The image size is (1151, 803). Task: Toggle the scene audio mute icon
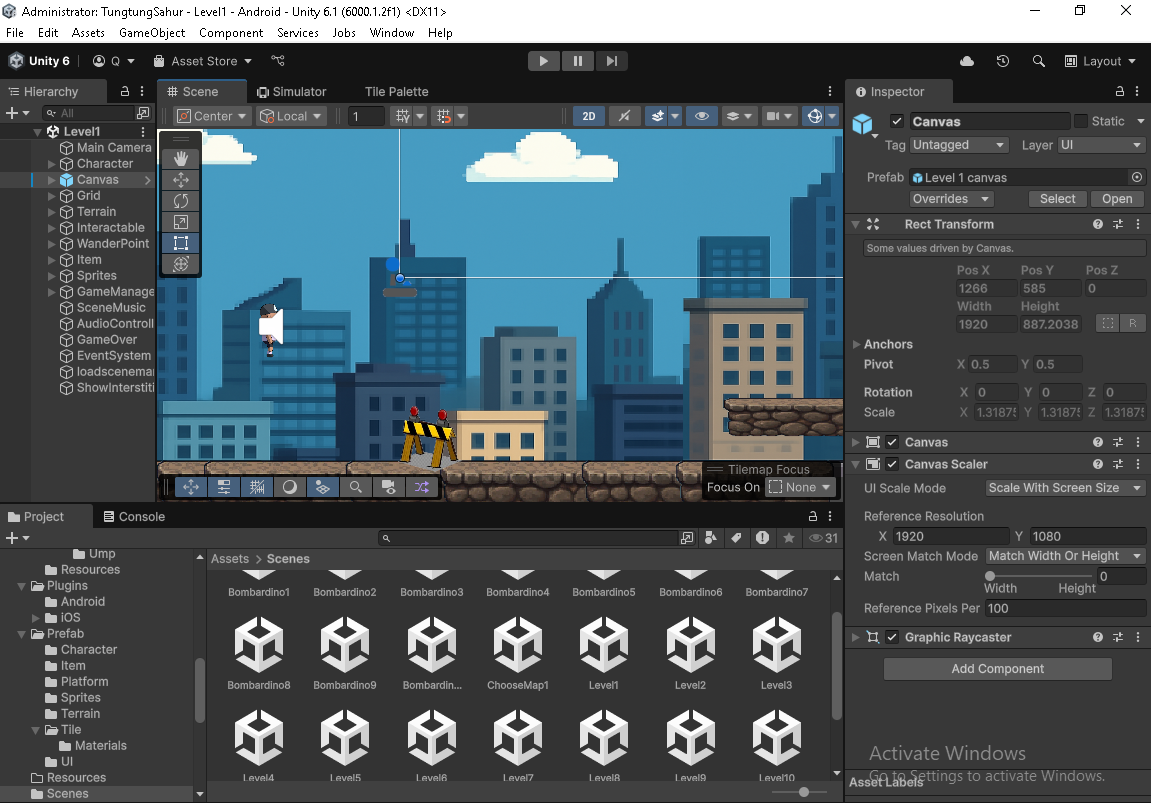click(x=625, y=116)
